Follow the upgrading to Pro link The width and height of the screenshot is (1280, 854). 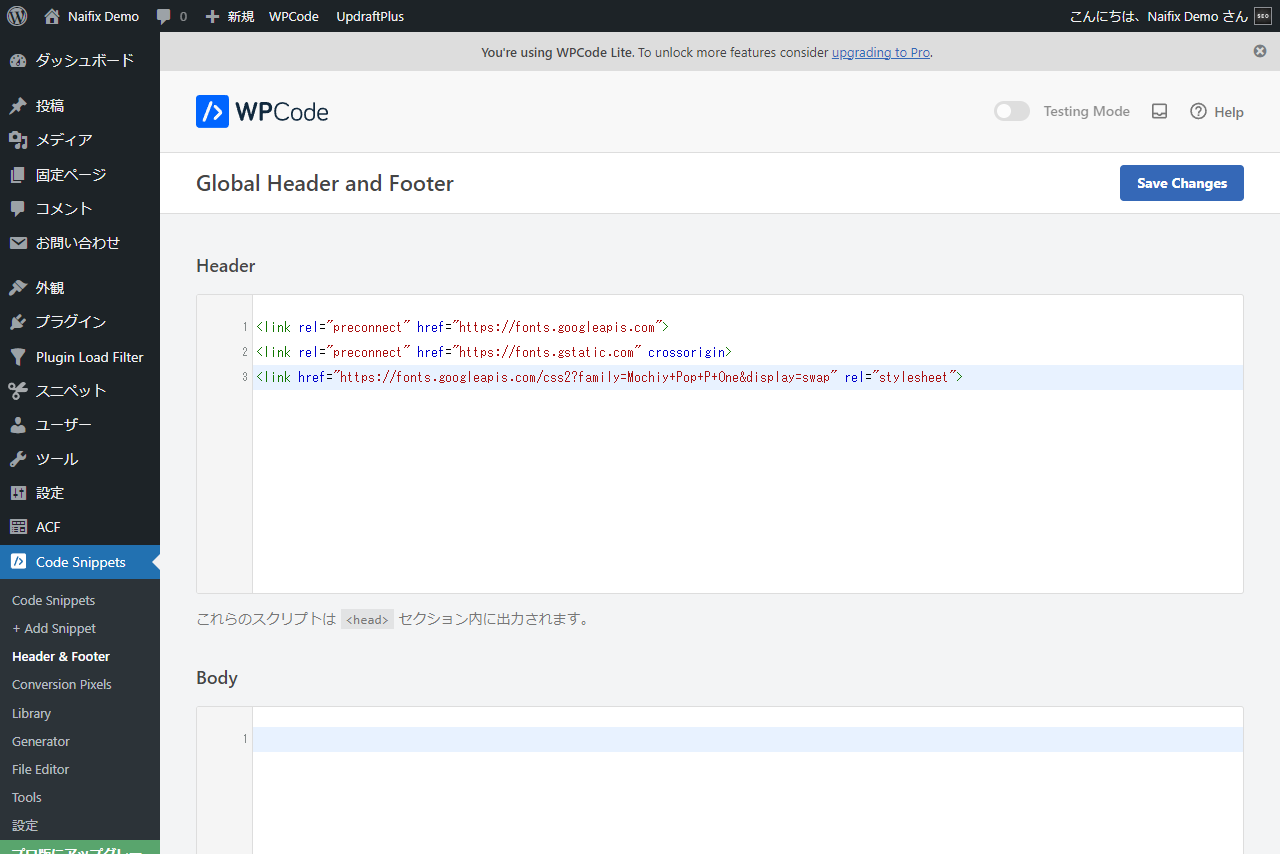(x=881, y=52)
